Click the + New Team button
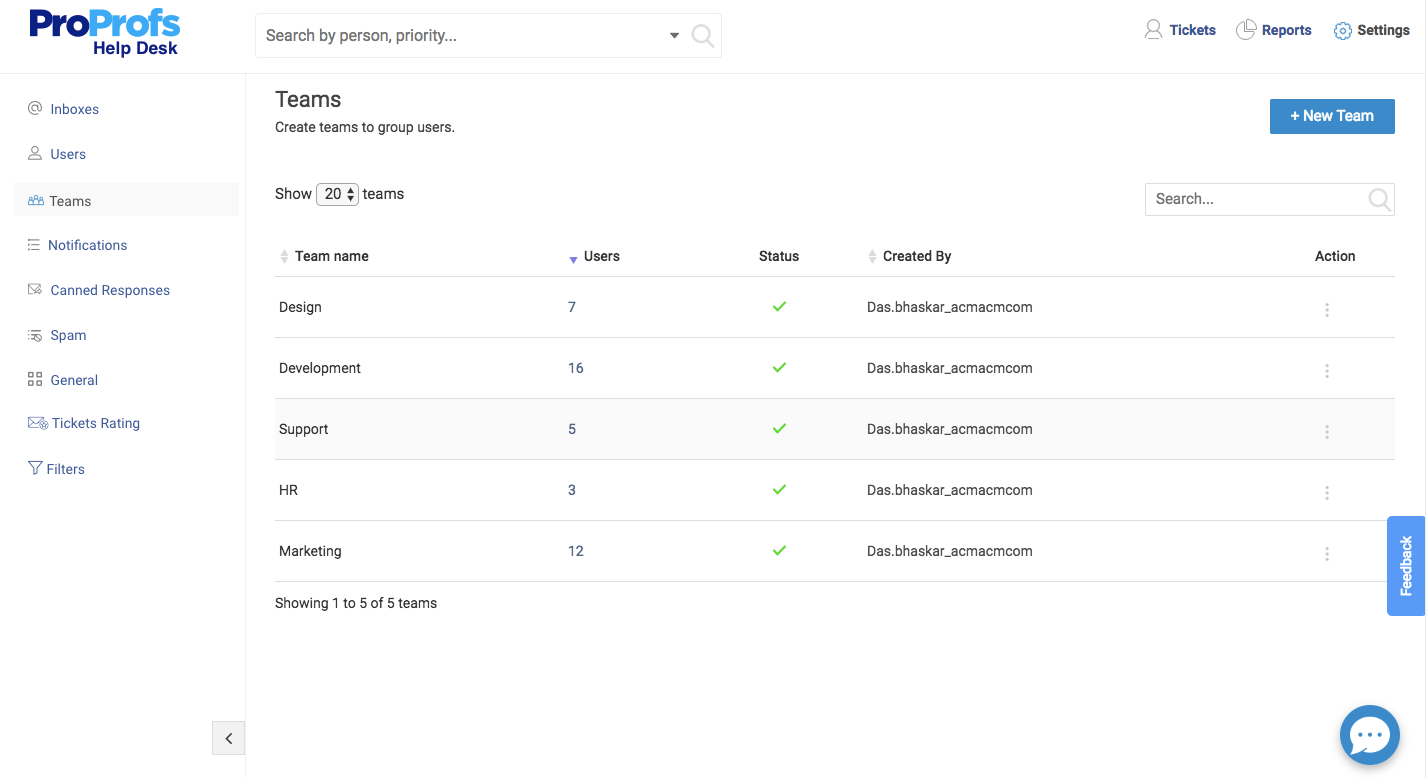The image size is (1426, 778). (x=1331, y=116)
